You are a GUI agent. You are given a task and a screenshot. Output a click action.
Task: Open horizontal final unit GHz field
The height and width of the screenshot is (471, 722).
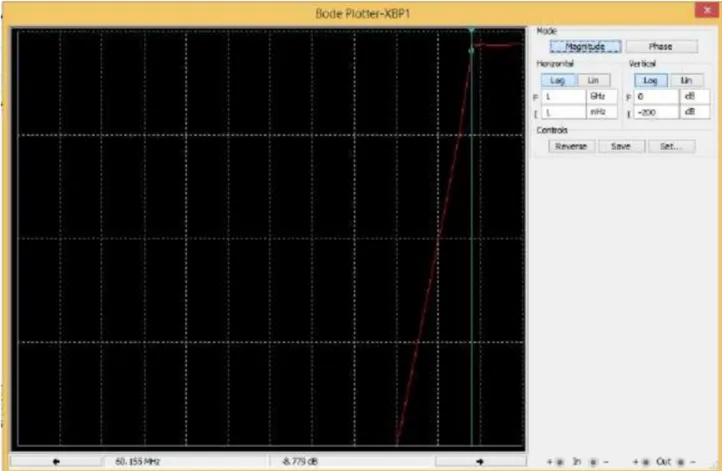(601, 97)
